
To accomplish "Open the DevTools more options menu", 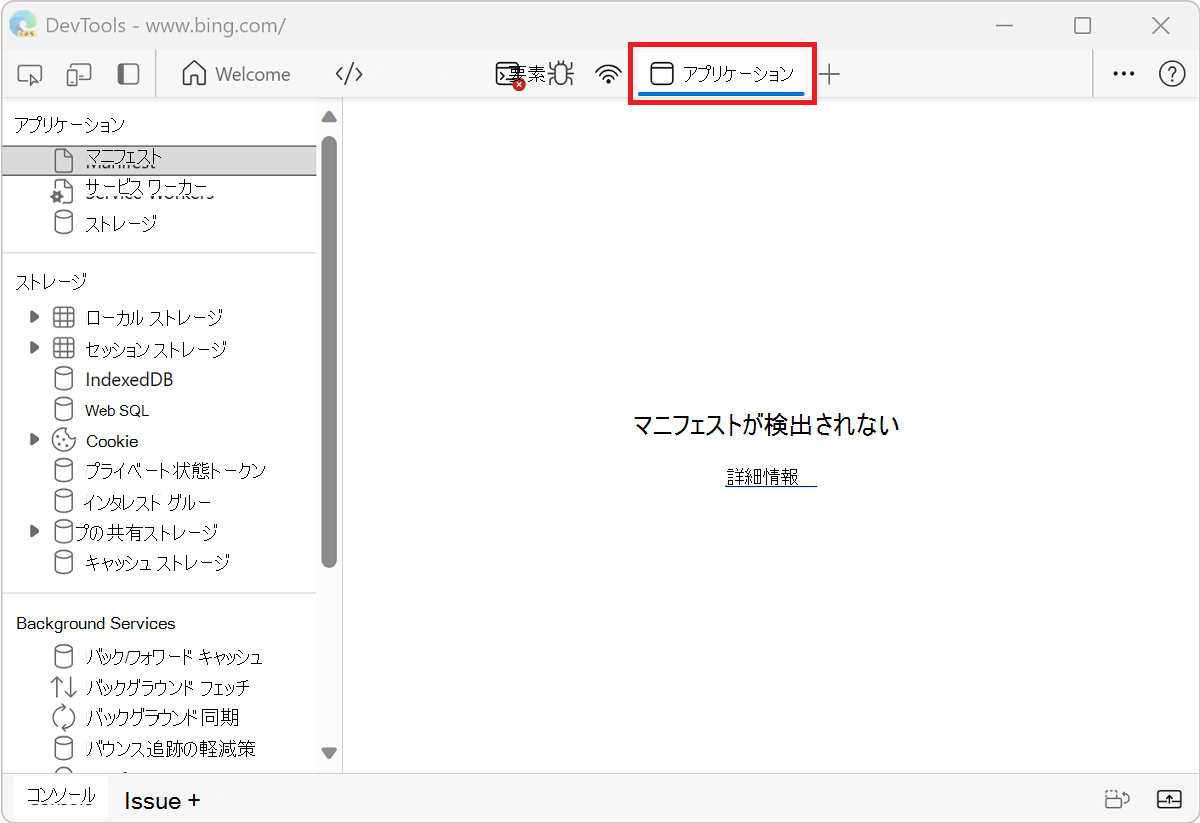I will click(1123, 73).
